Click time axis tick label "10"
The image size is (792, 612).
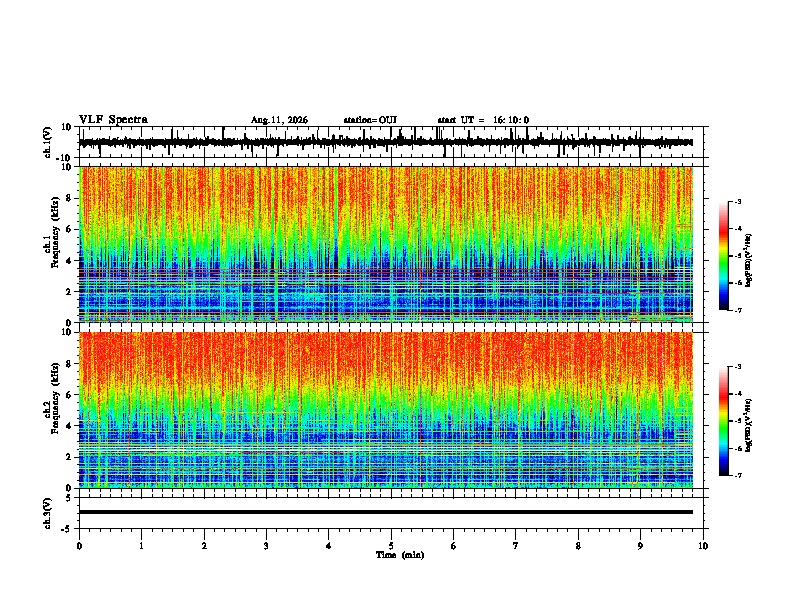703,546
